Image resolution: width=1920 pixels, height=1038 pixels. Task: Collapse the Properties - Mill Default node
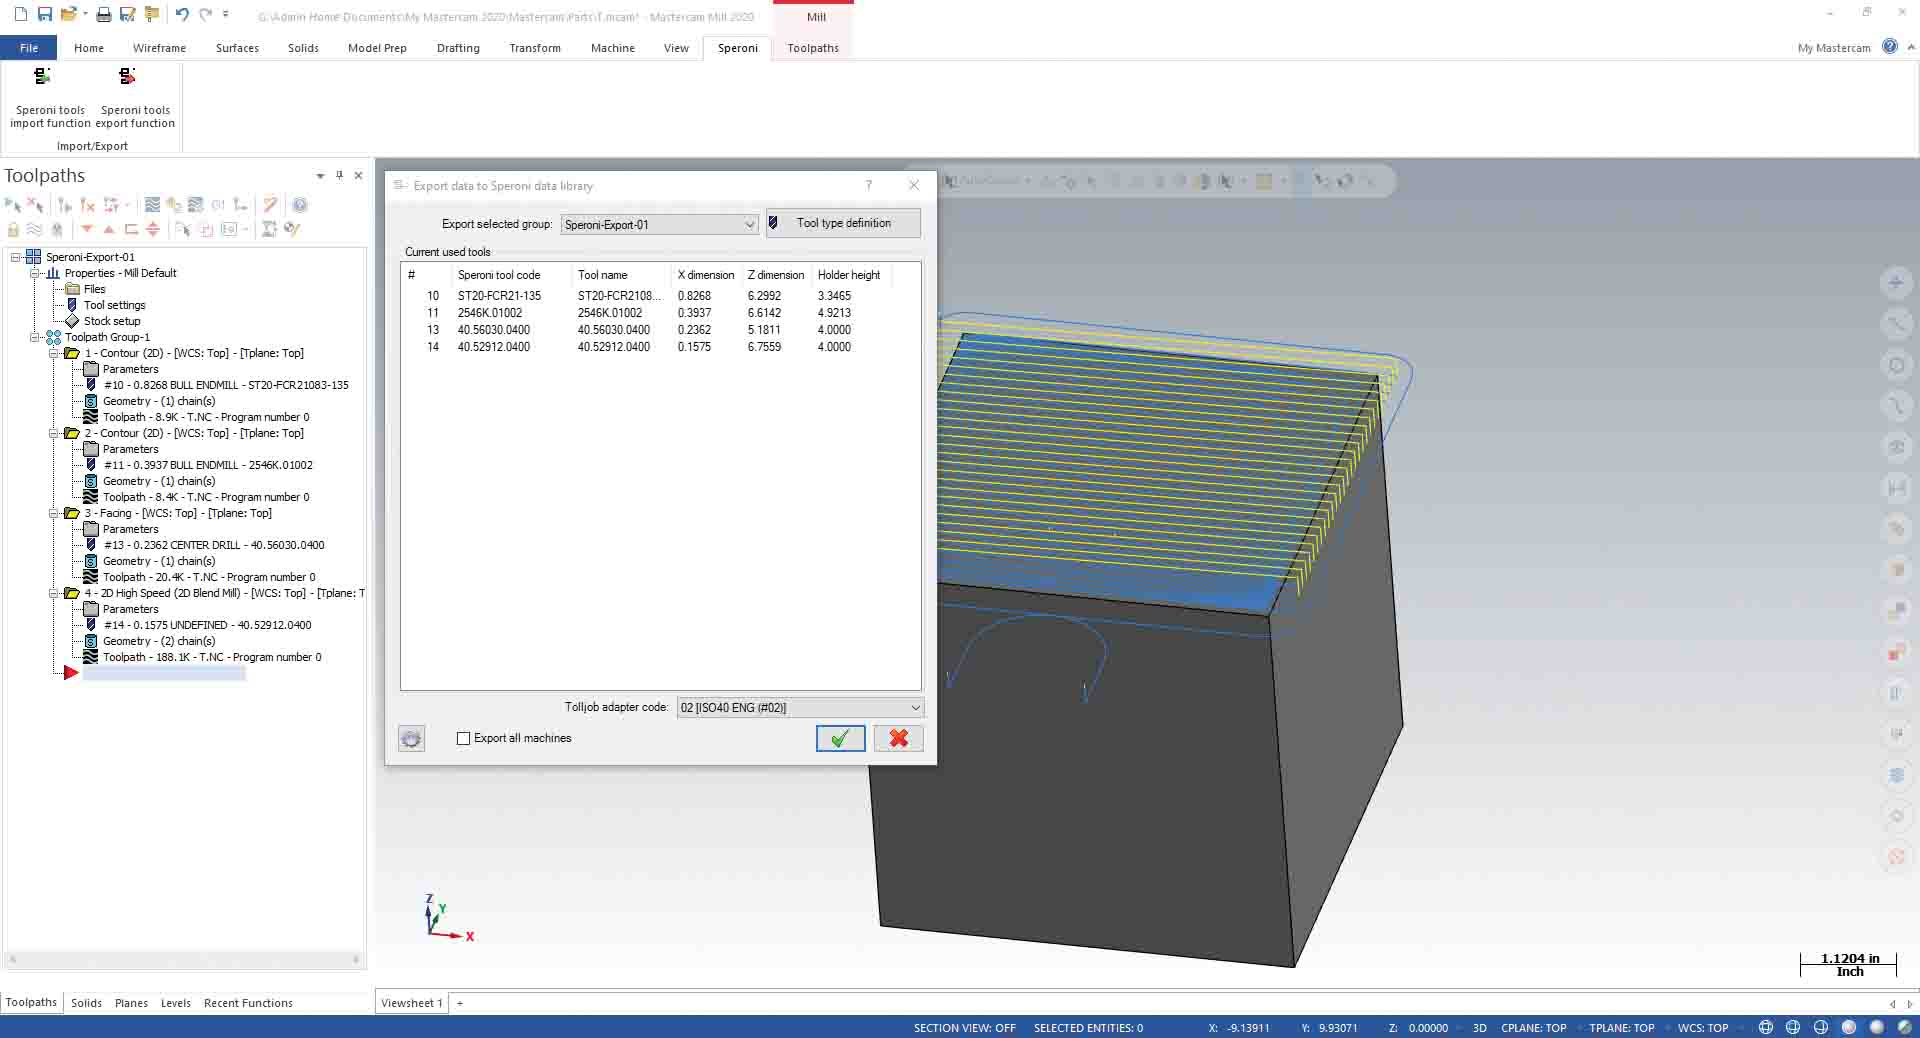coord(35,273)
